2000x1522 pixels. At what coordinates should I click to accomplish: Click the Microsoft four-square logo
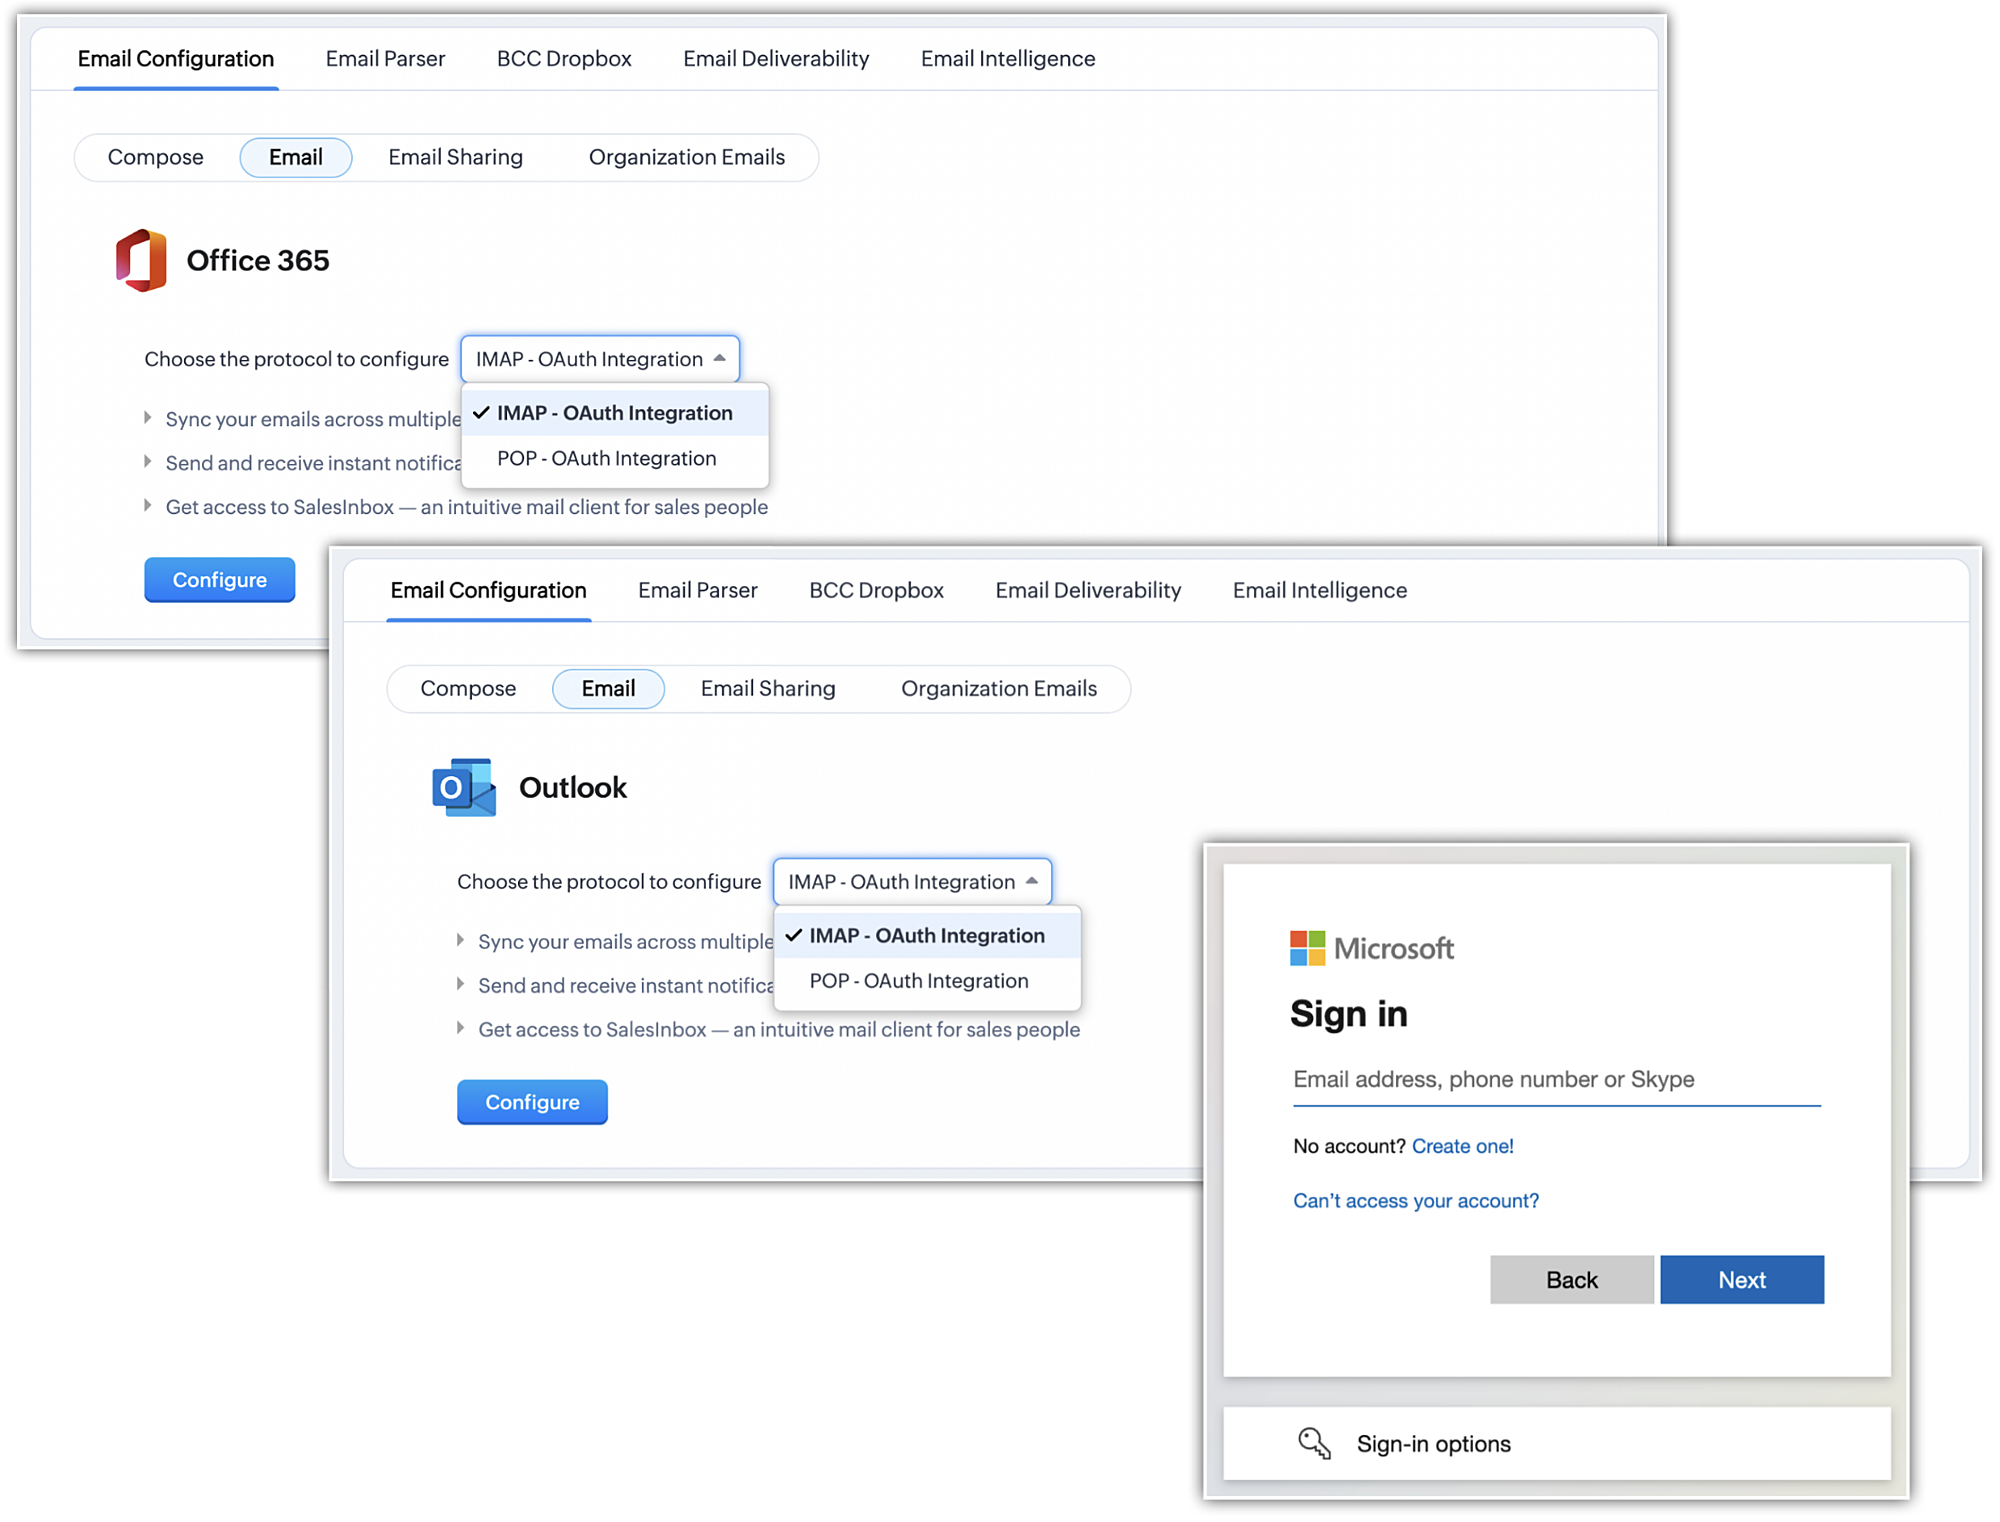click(x=1306, y=948)
